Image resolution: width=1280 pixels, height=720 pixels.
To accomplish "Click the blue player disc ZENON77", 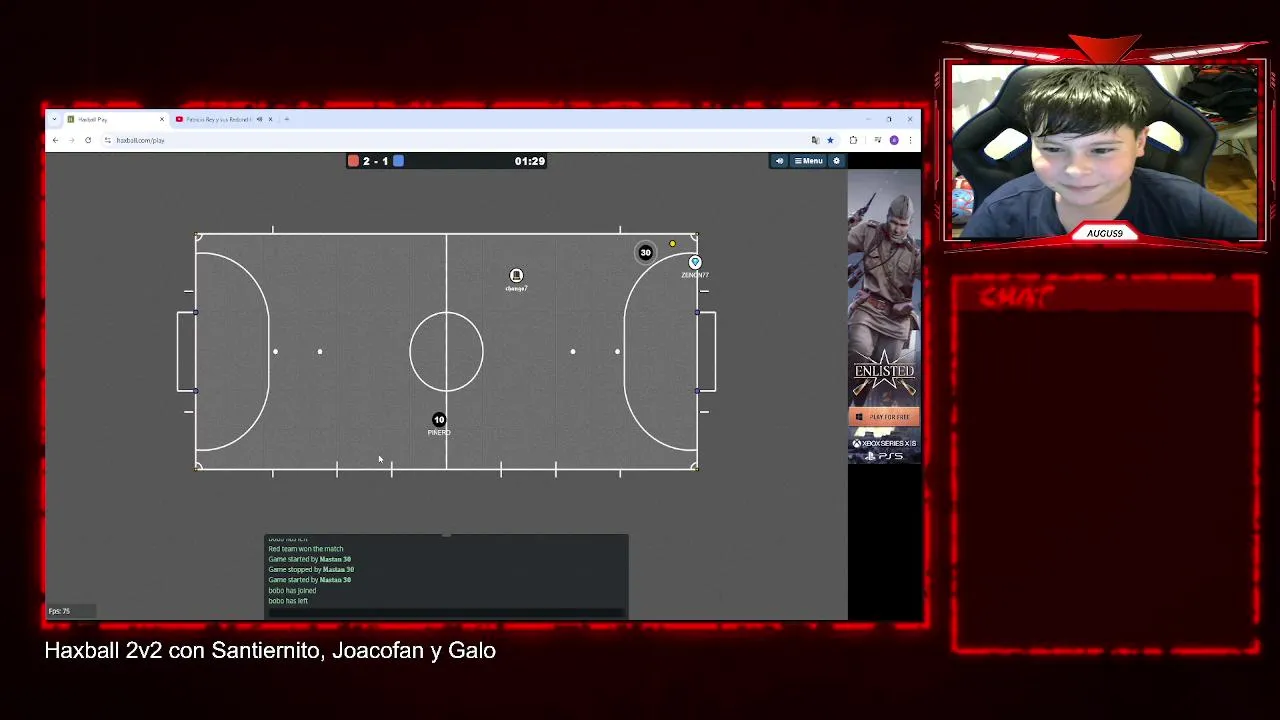I will 695,262.
